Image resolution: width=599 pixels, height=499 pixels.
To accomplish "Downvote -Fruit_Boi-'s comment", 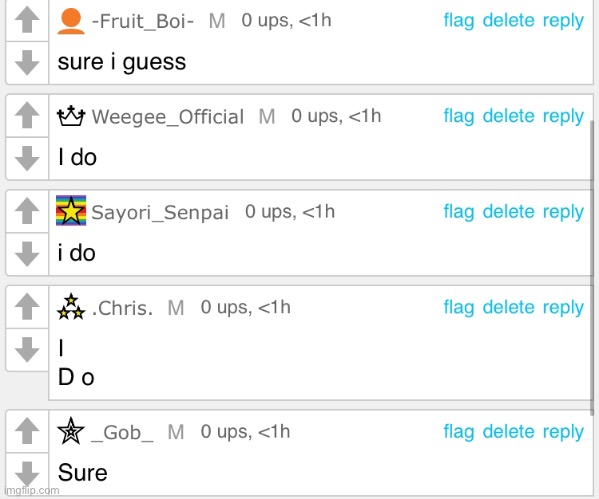I will (x=27, y=63).
